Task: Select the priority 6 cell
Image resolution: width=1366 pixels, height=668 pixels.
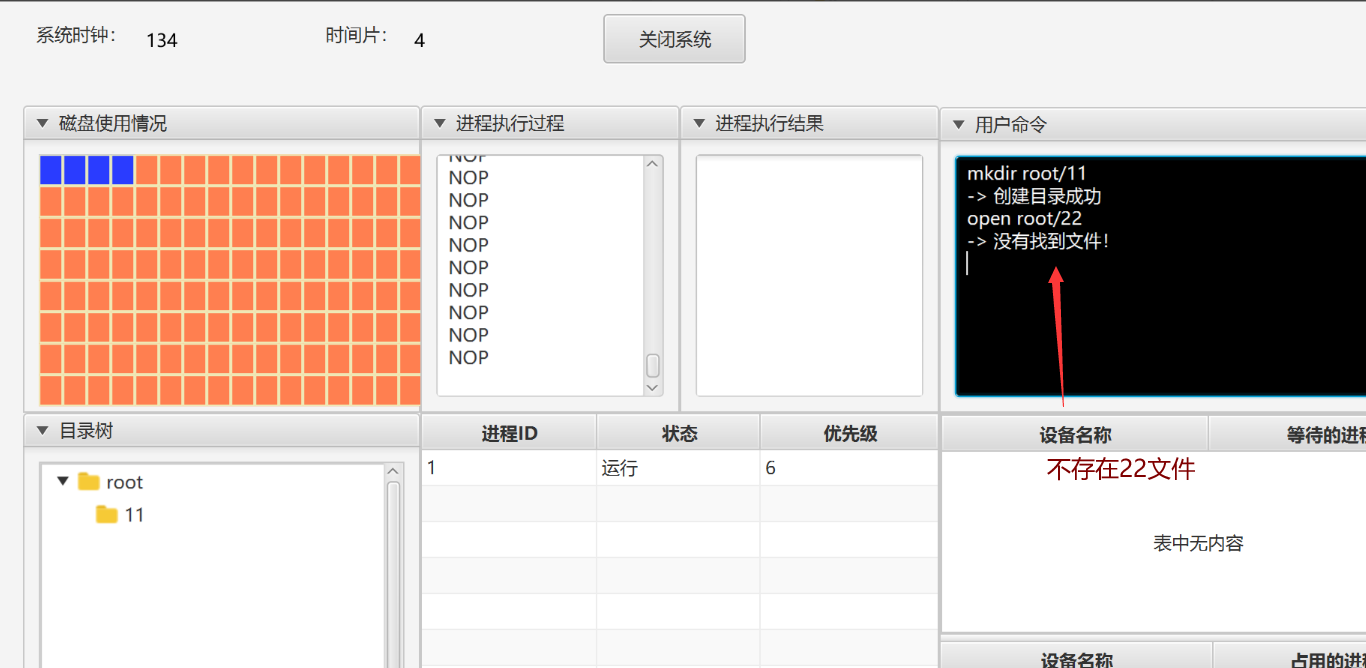Action: [850, 468]
